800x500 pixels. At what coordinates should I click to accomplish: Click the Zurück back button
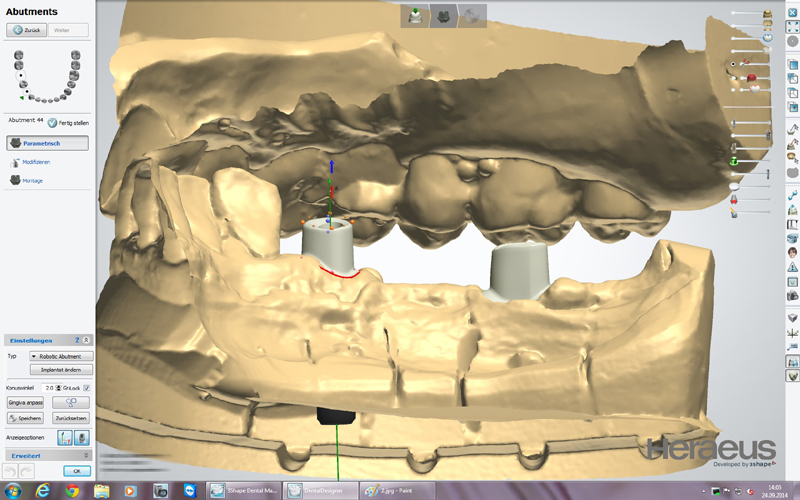click(x=24, y=31)
